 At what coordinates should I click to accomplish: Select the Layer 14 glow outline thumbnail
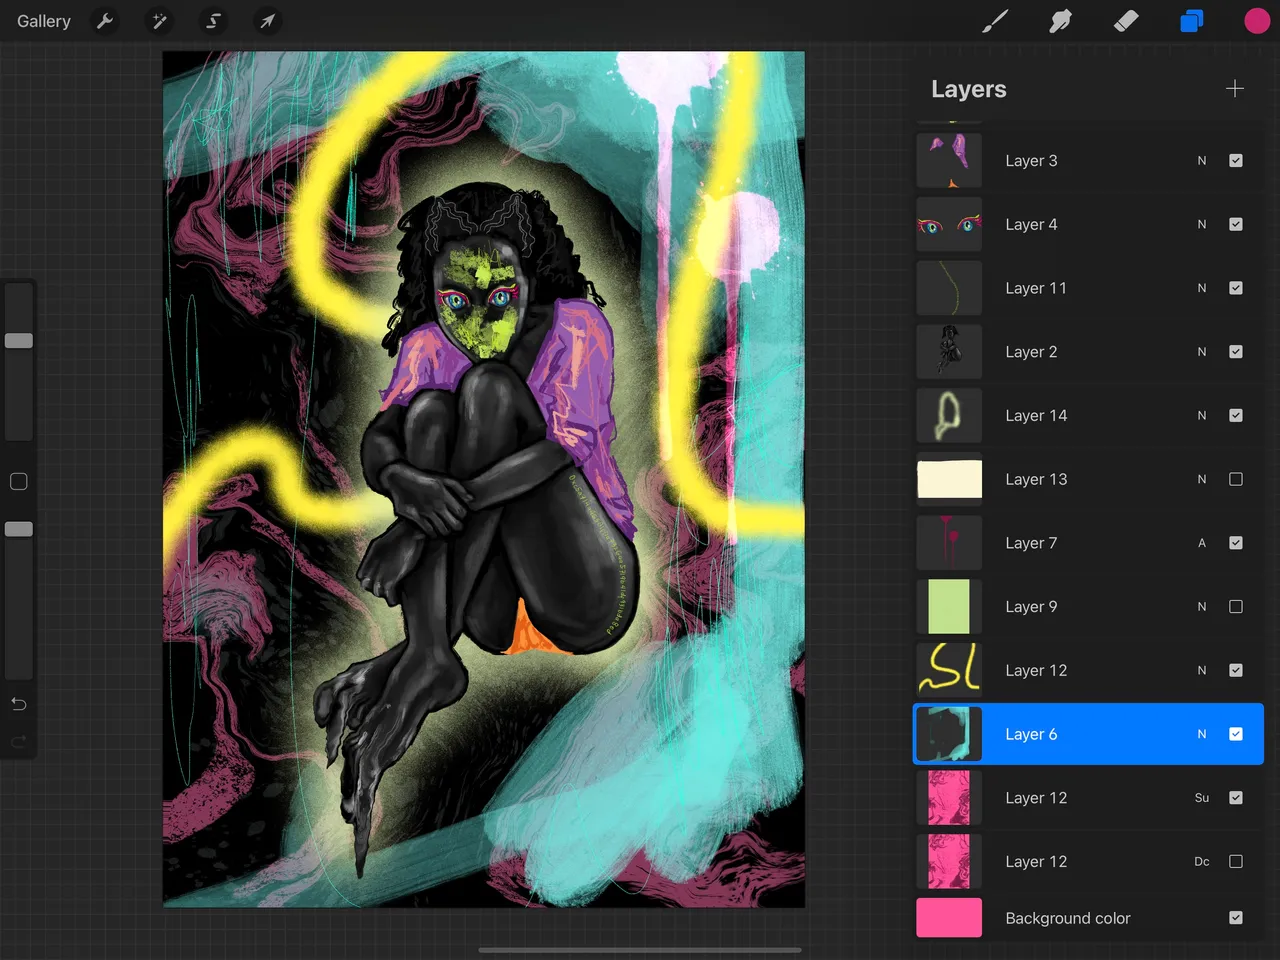tap(949, 415)
